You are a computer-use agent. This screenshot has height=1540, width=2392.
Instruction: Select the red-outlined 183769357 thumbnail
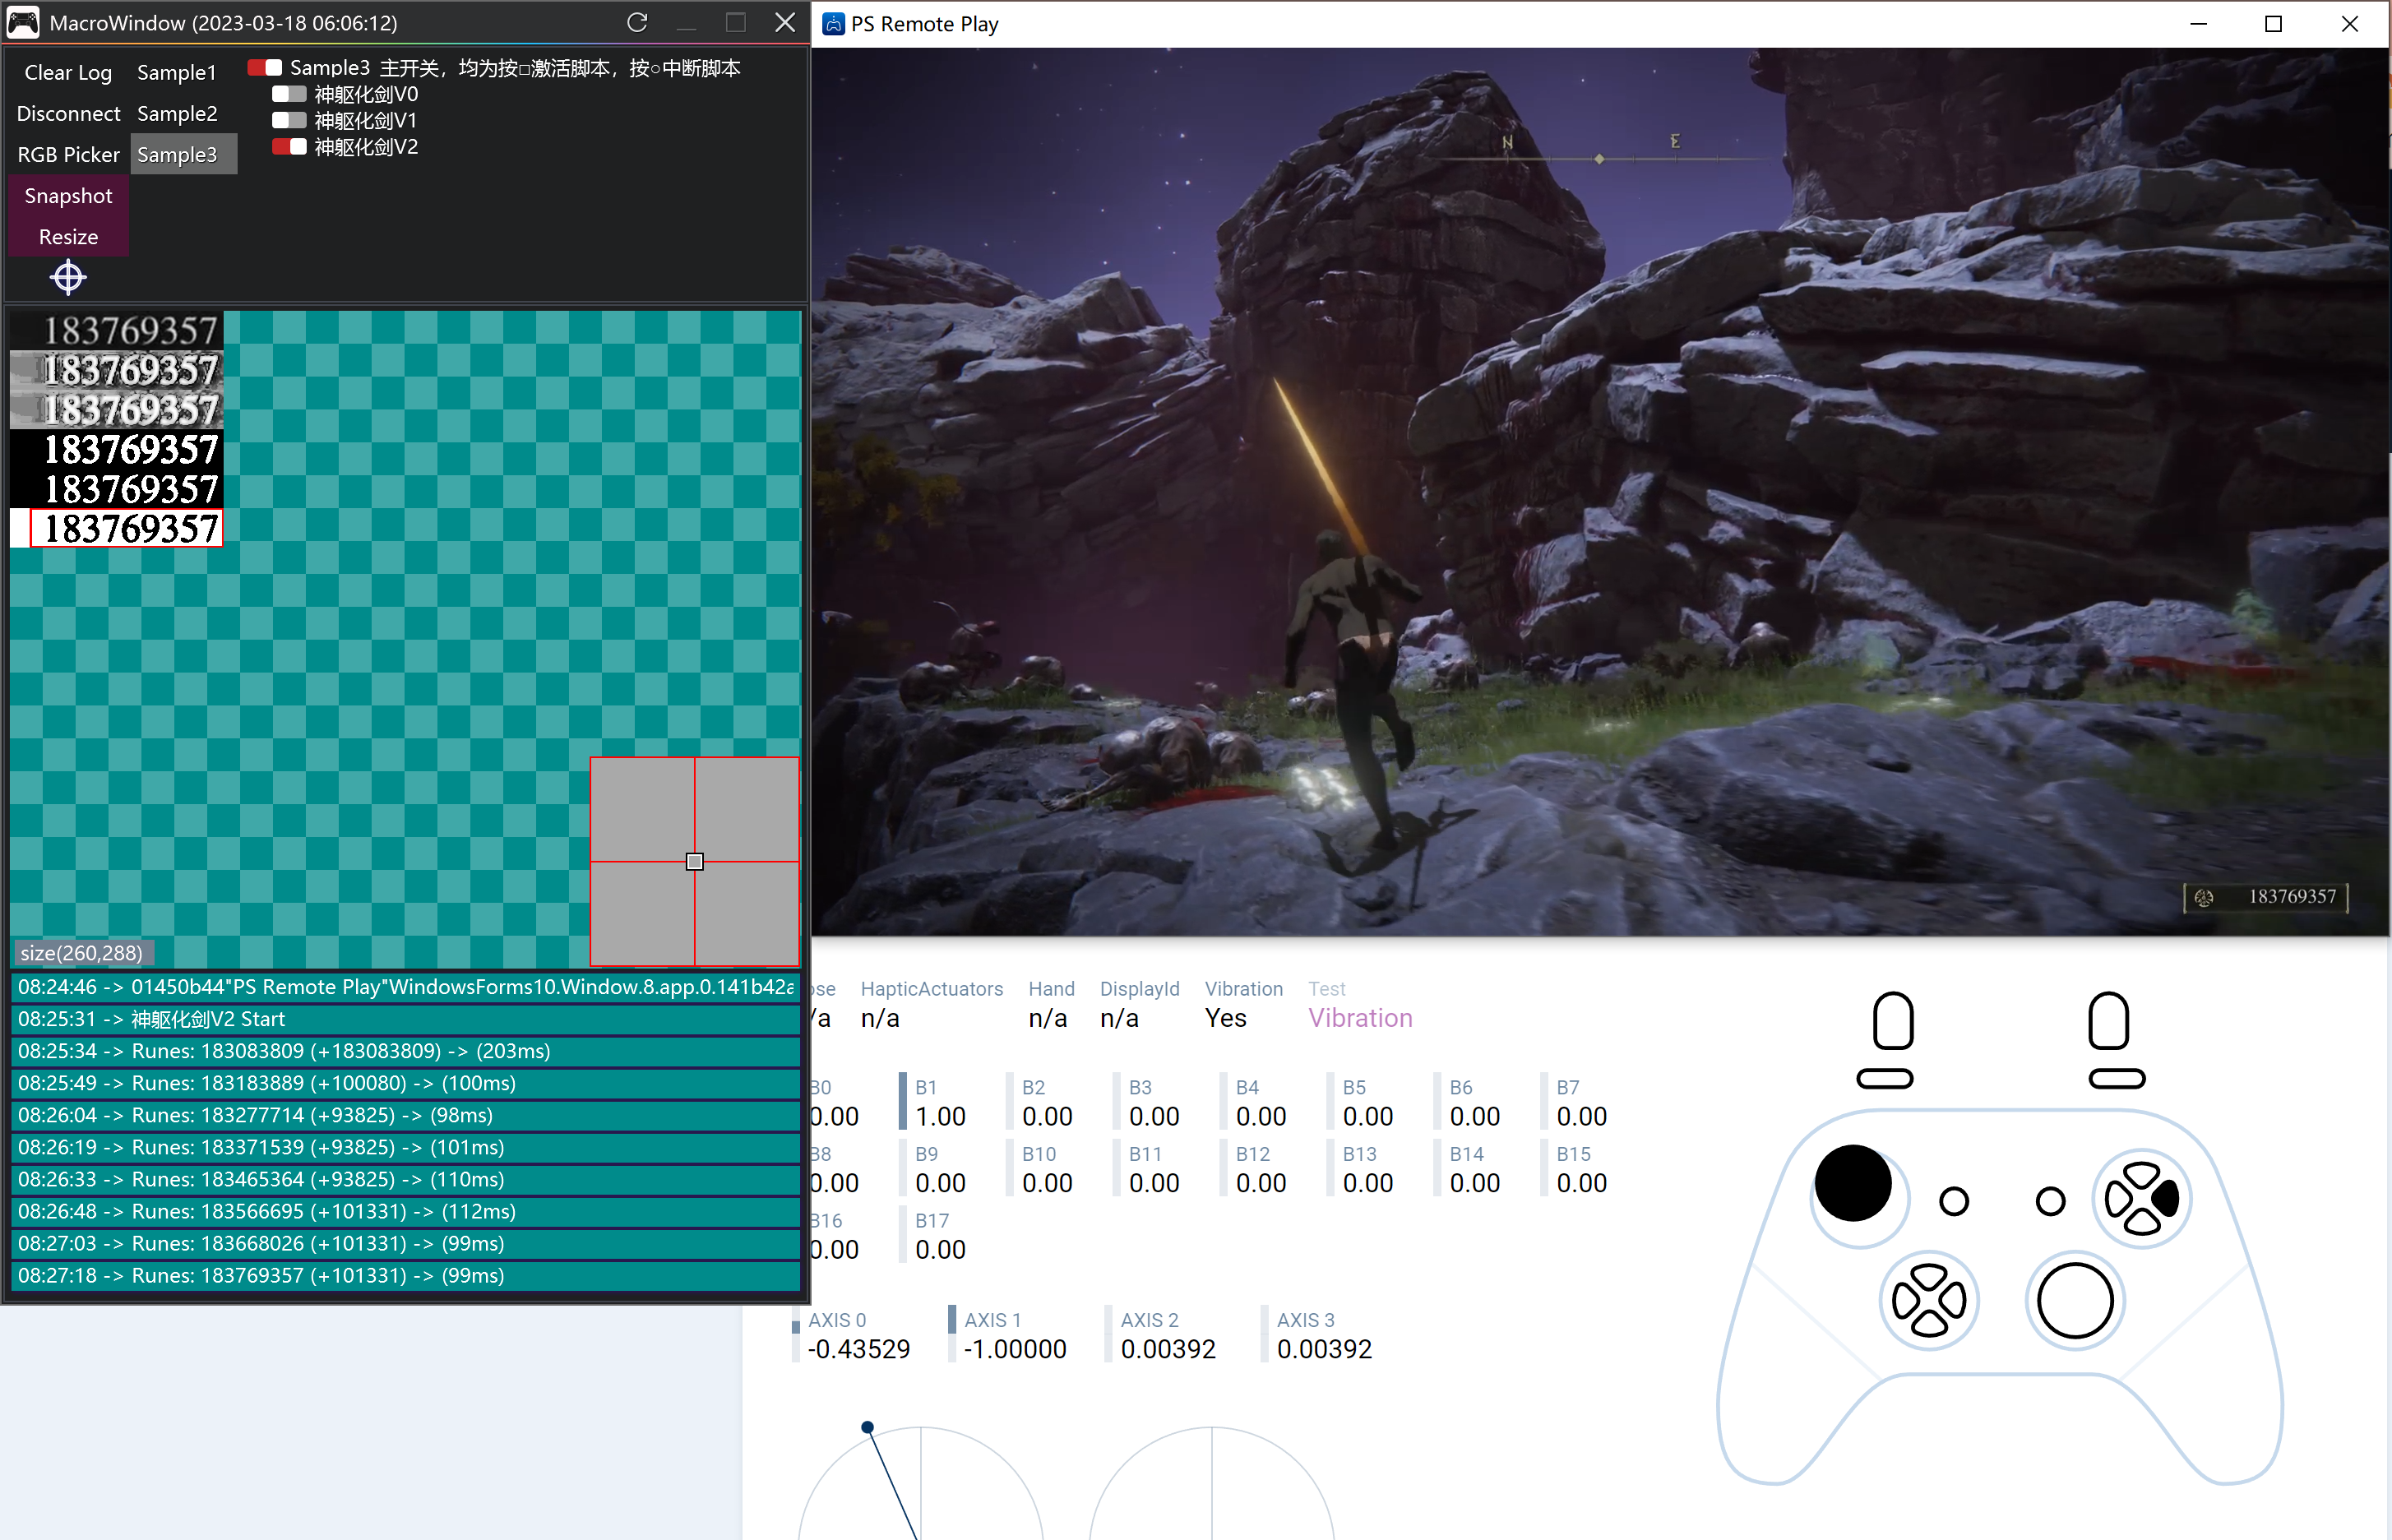tap(126, 528)
